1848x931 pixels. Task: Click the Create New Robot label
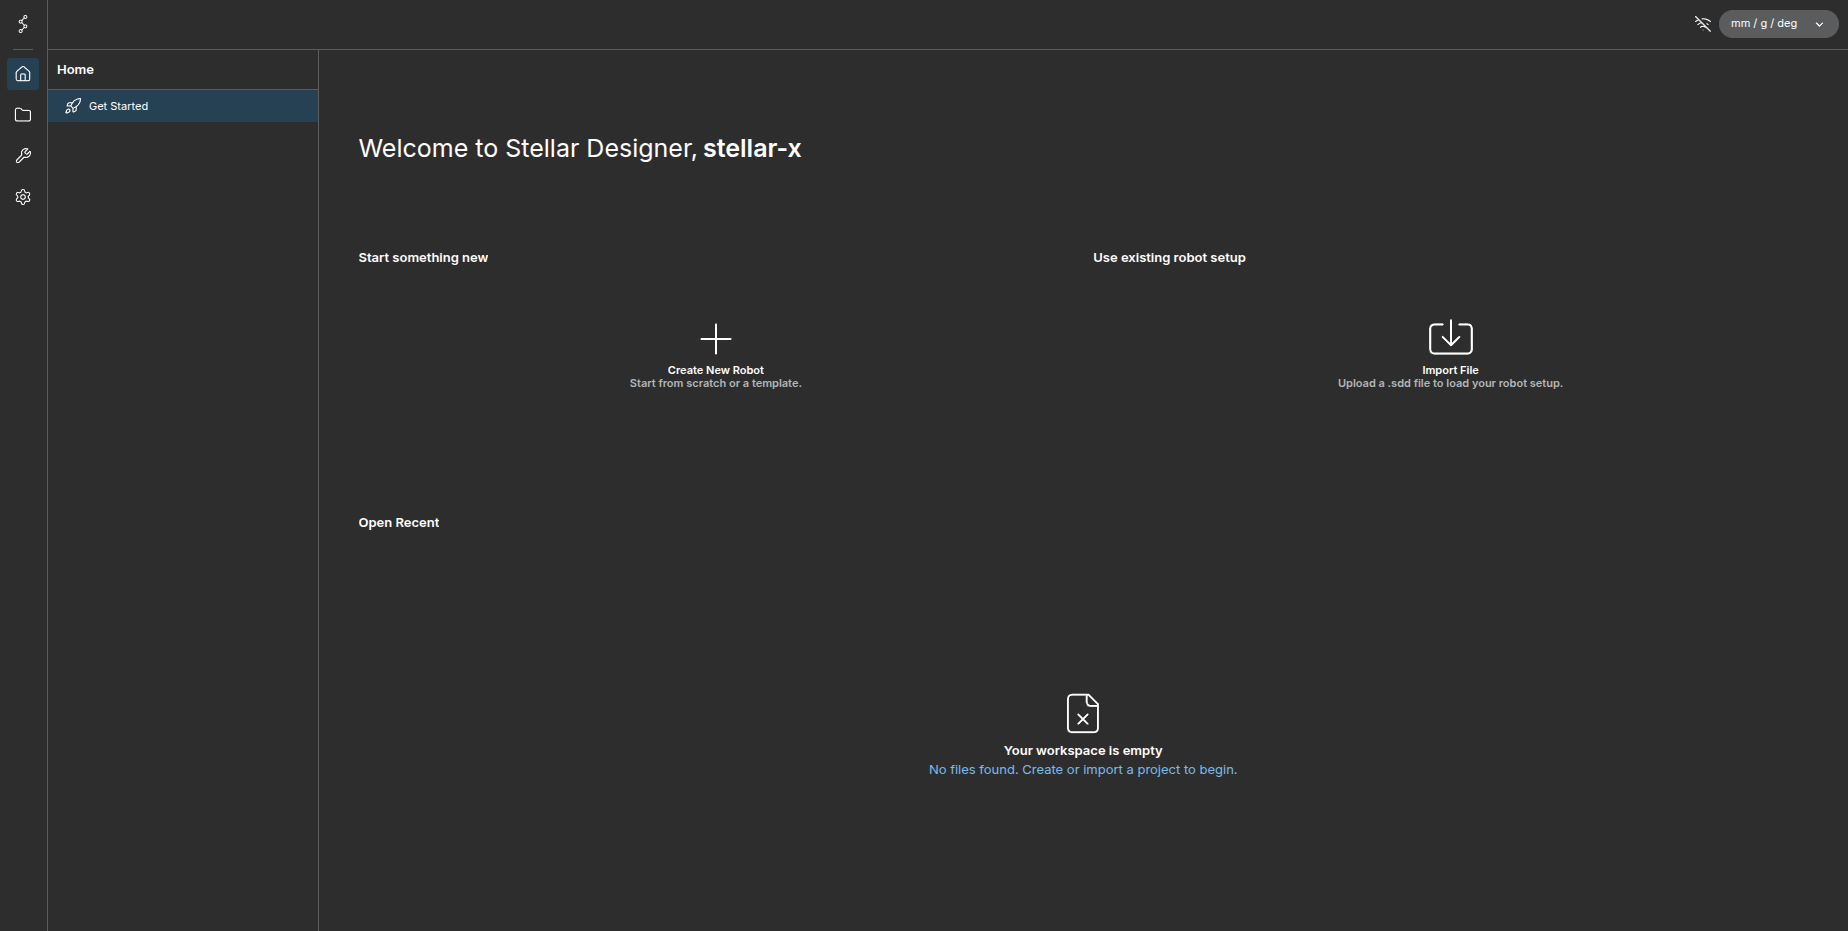pyautogui.click(x=715, y=370)
